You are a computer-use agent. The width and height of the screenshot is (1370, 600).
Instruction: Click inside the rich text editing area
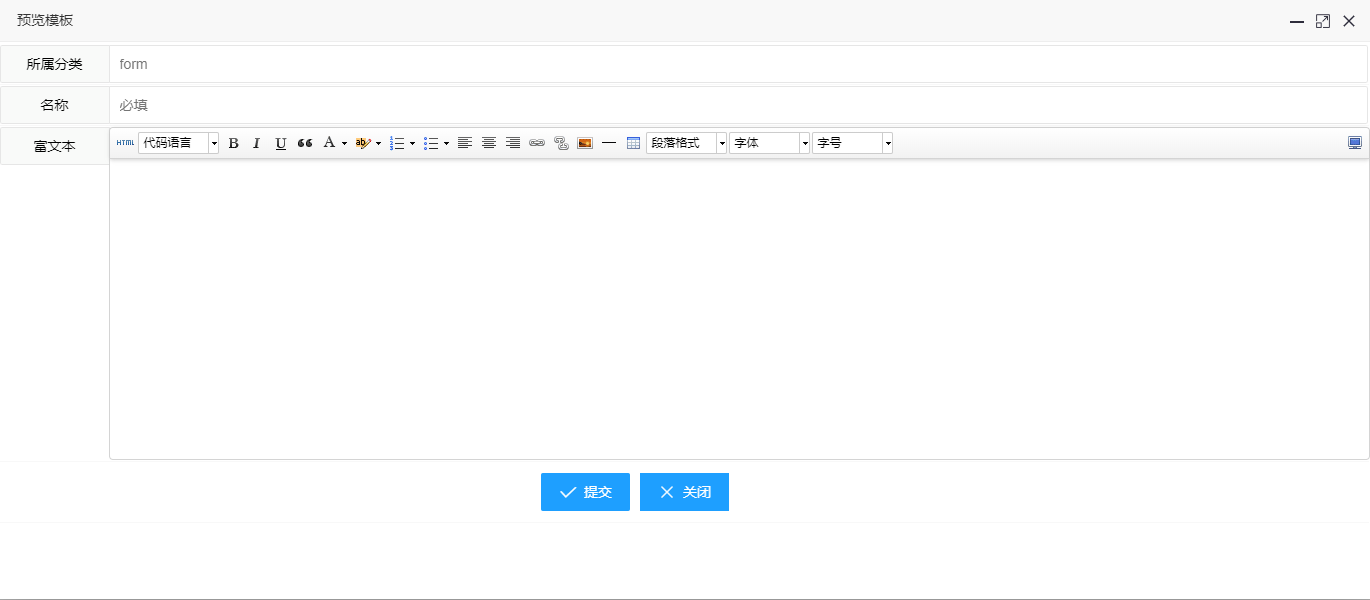(739, 308)
